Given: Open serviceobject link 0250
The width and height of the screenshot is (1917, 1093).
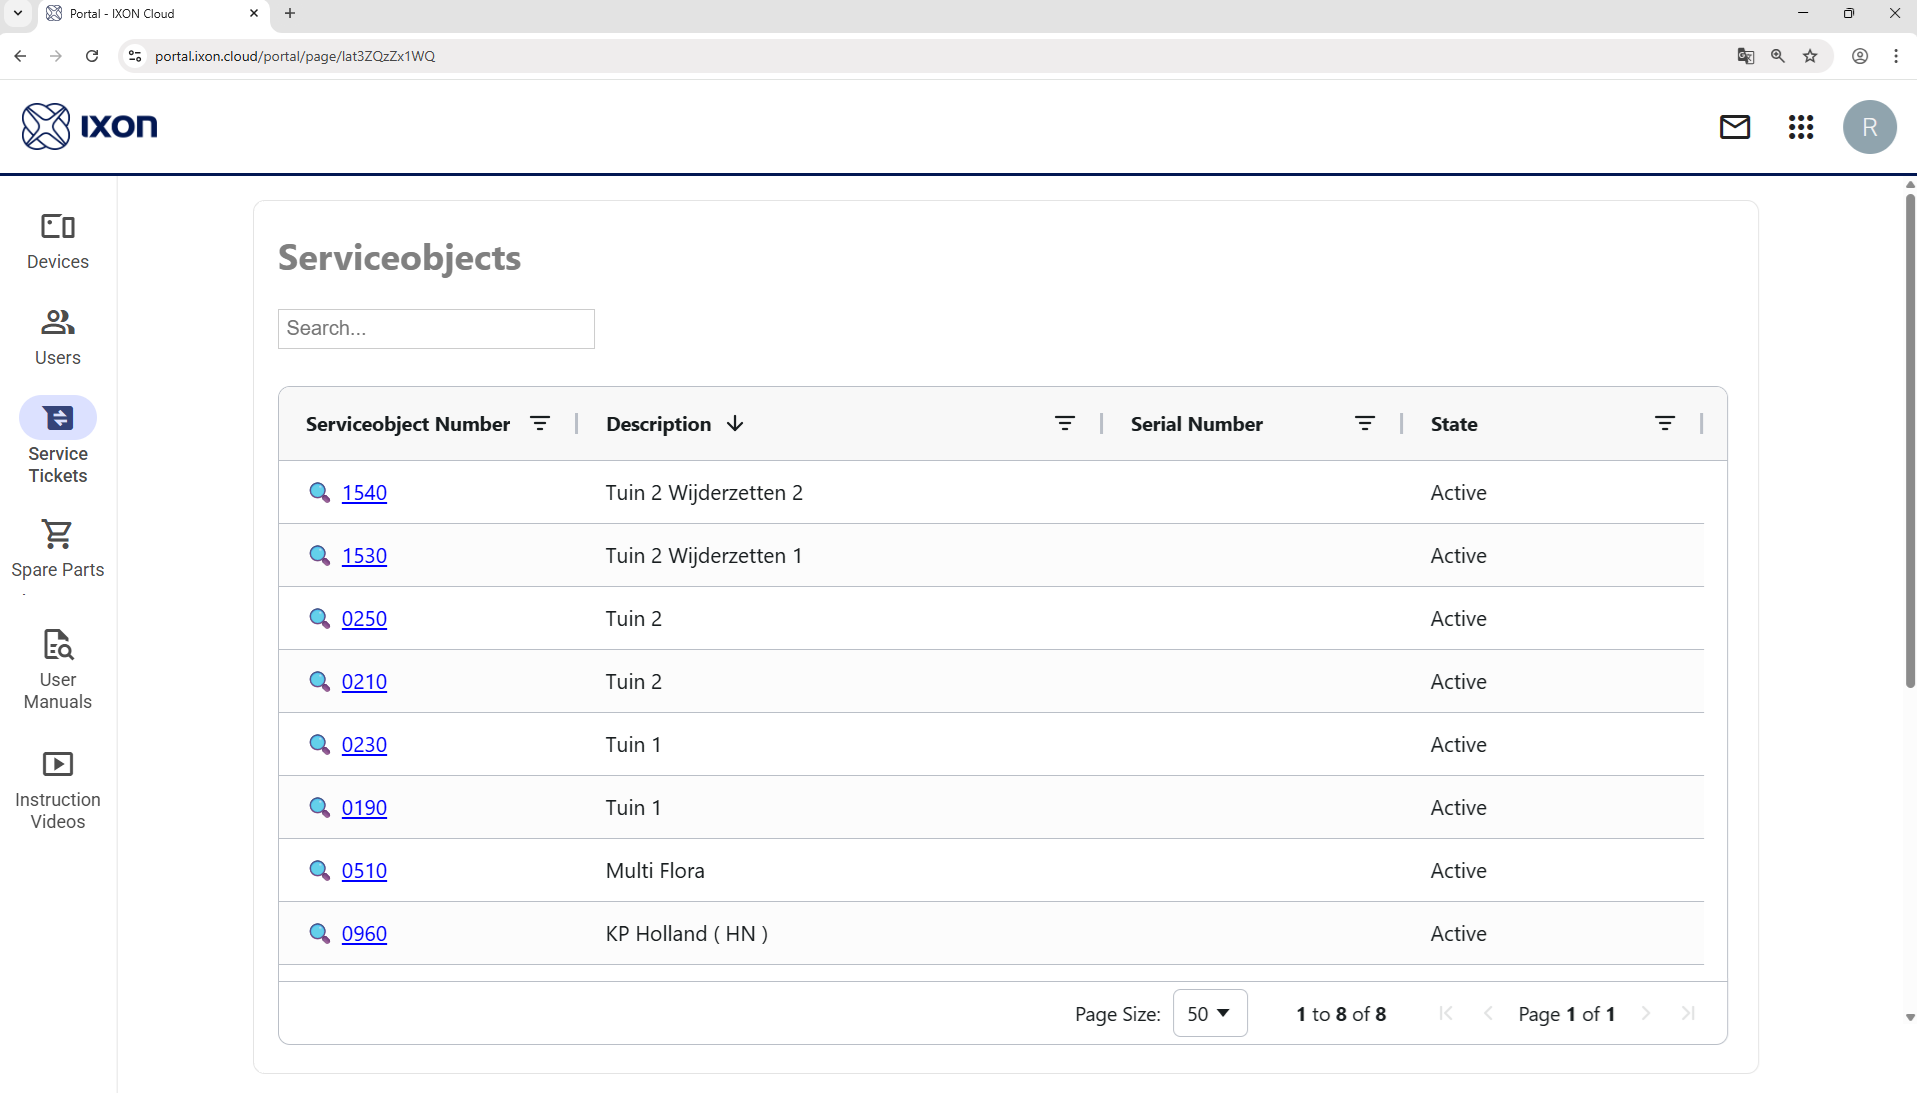Looking at the screenshot, I should tap(364, 619).
